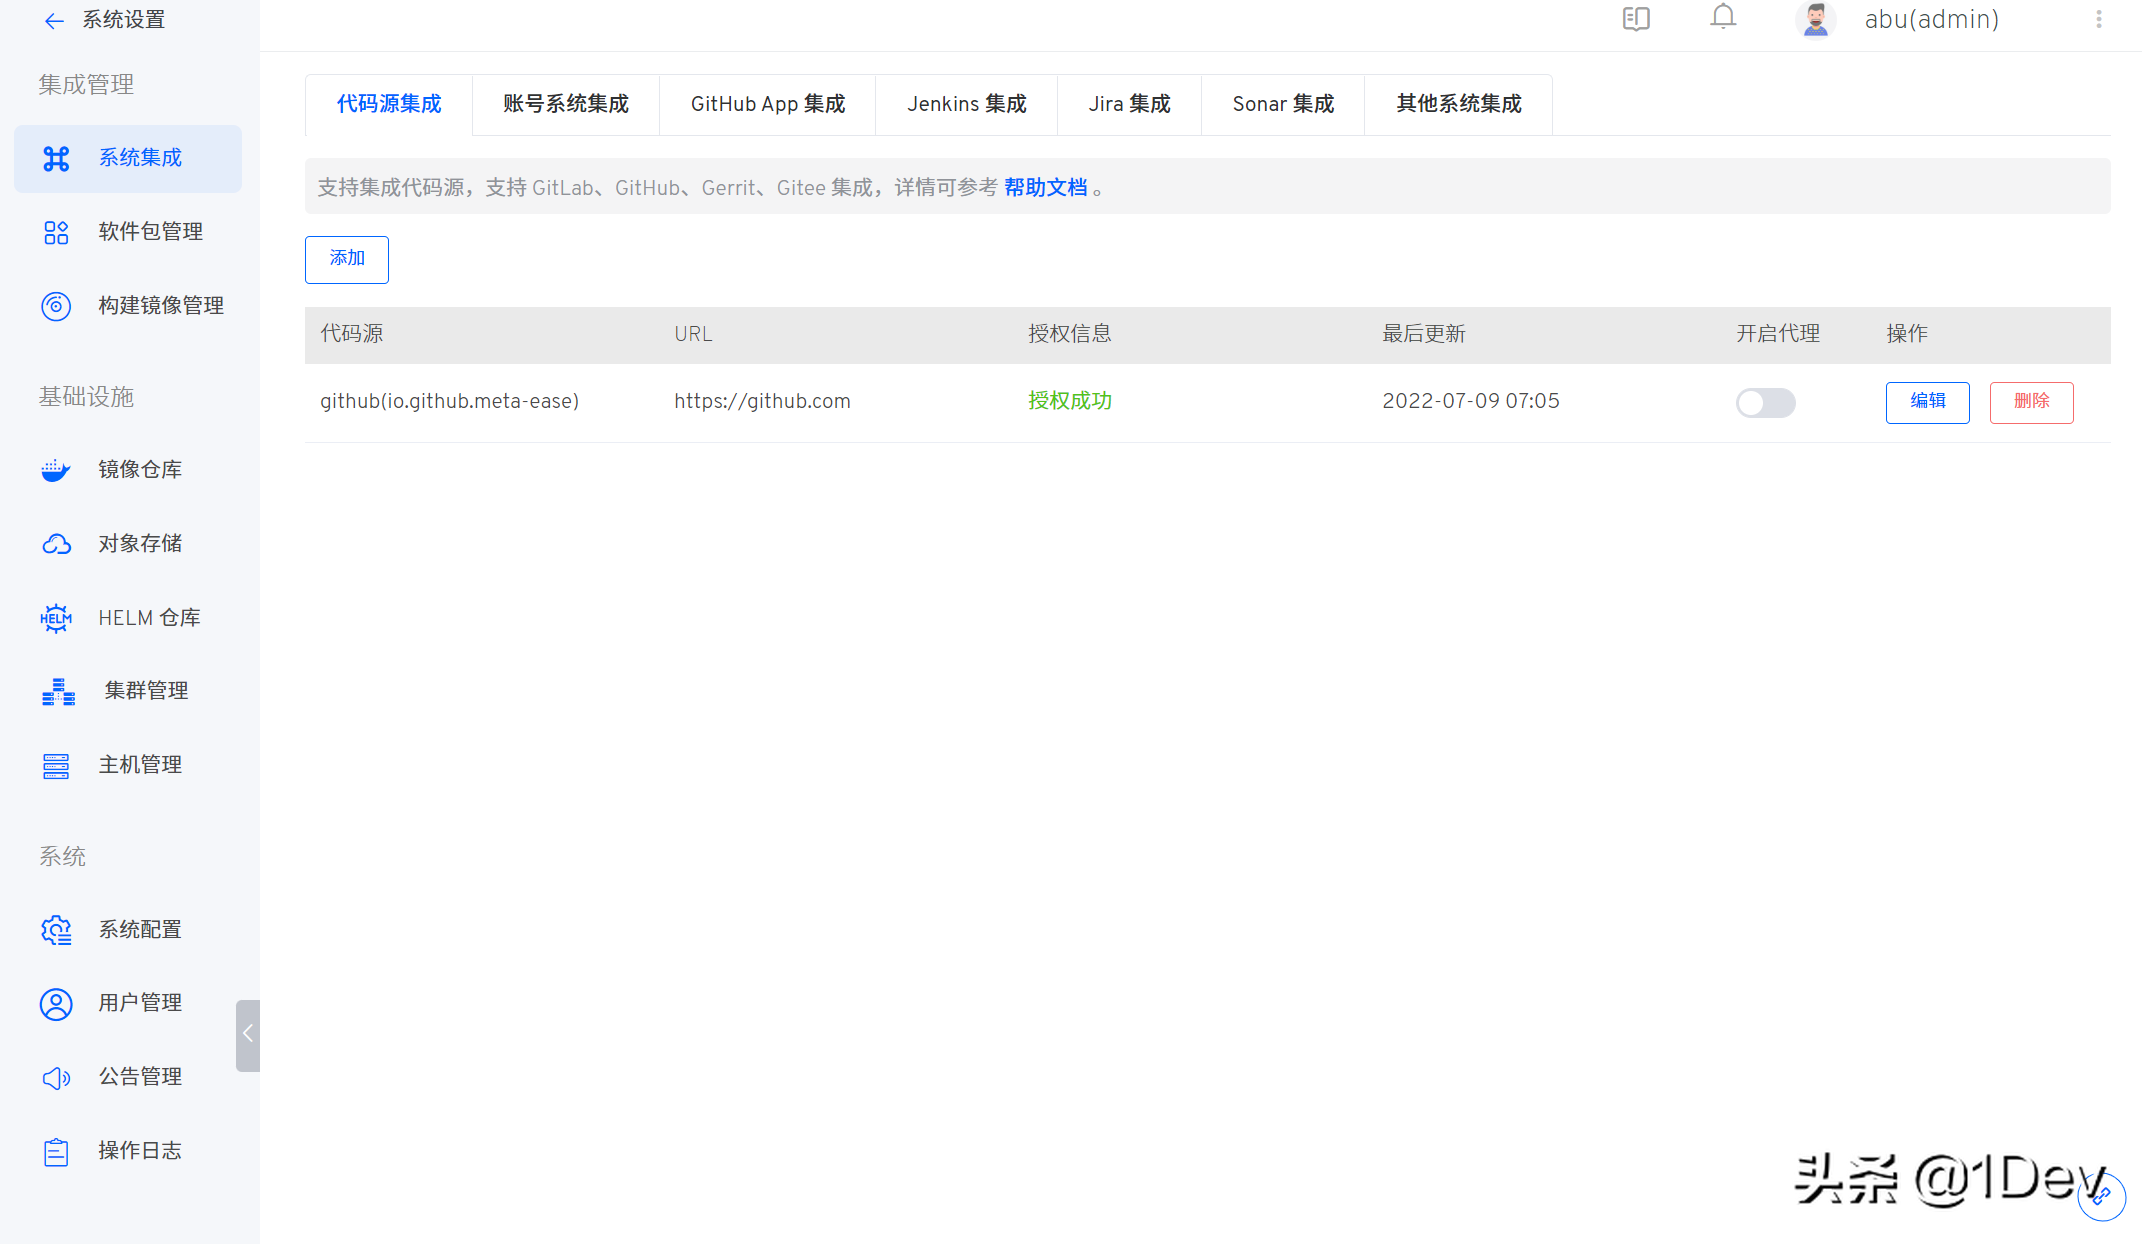Click the 对象存储 cloud icon
Viewport: 2142px width, 1244px height.
pyautogui.click(x=56, y=544)
